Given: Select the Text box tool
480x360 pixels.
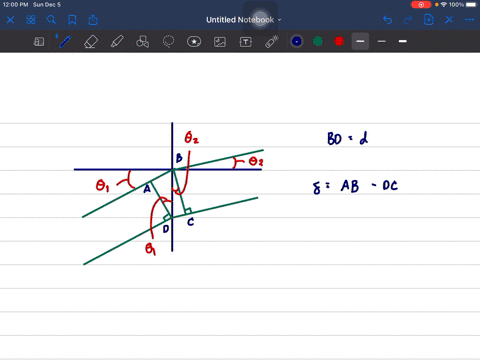Looking at the screenshot, I should (246, 42).
